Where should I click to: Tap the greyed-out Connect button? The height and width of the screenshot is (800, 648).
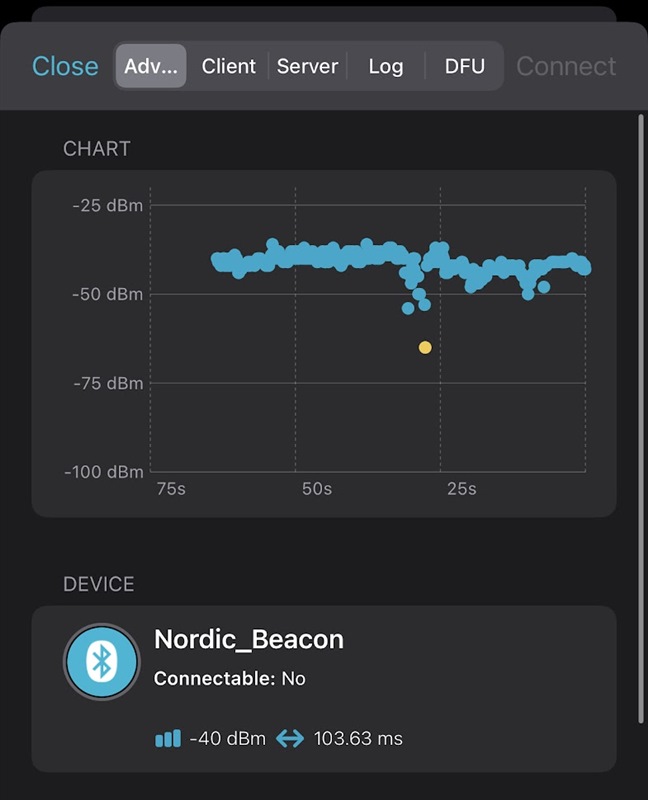click(x=566, y=66)
